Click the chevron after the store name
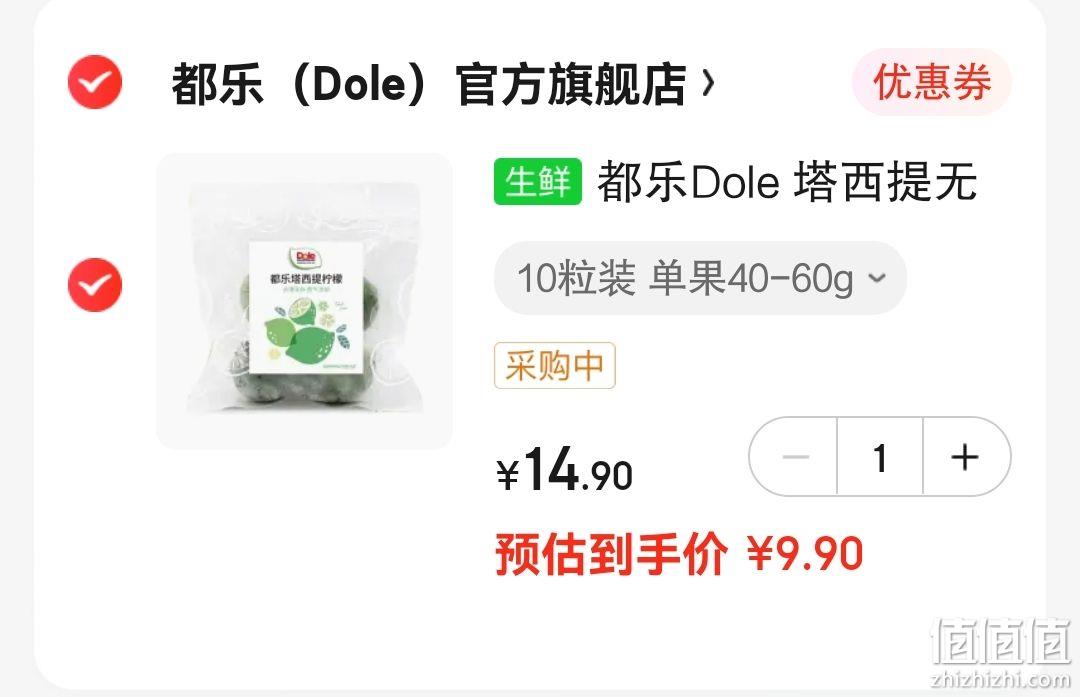This screenshot has width=1080, height=697. pos(708,84)
